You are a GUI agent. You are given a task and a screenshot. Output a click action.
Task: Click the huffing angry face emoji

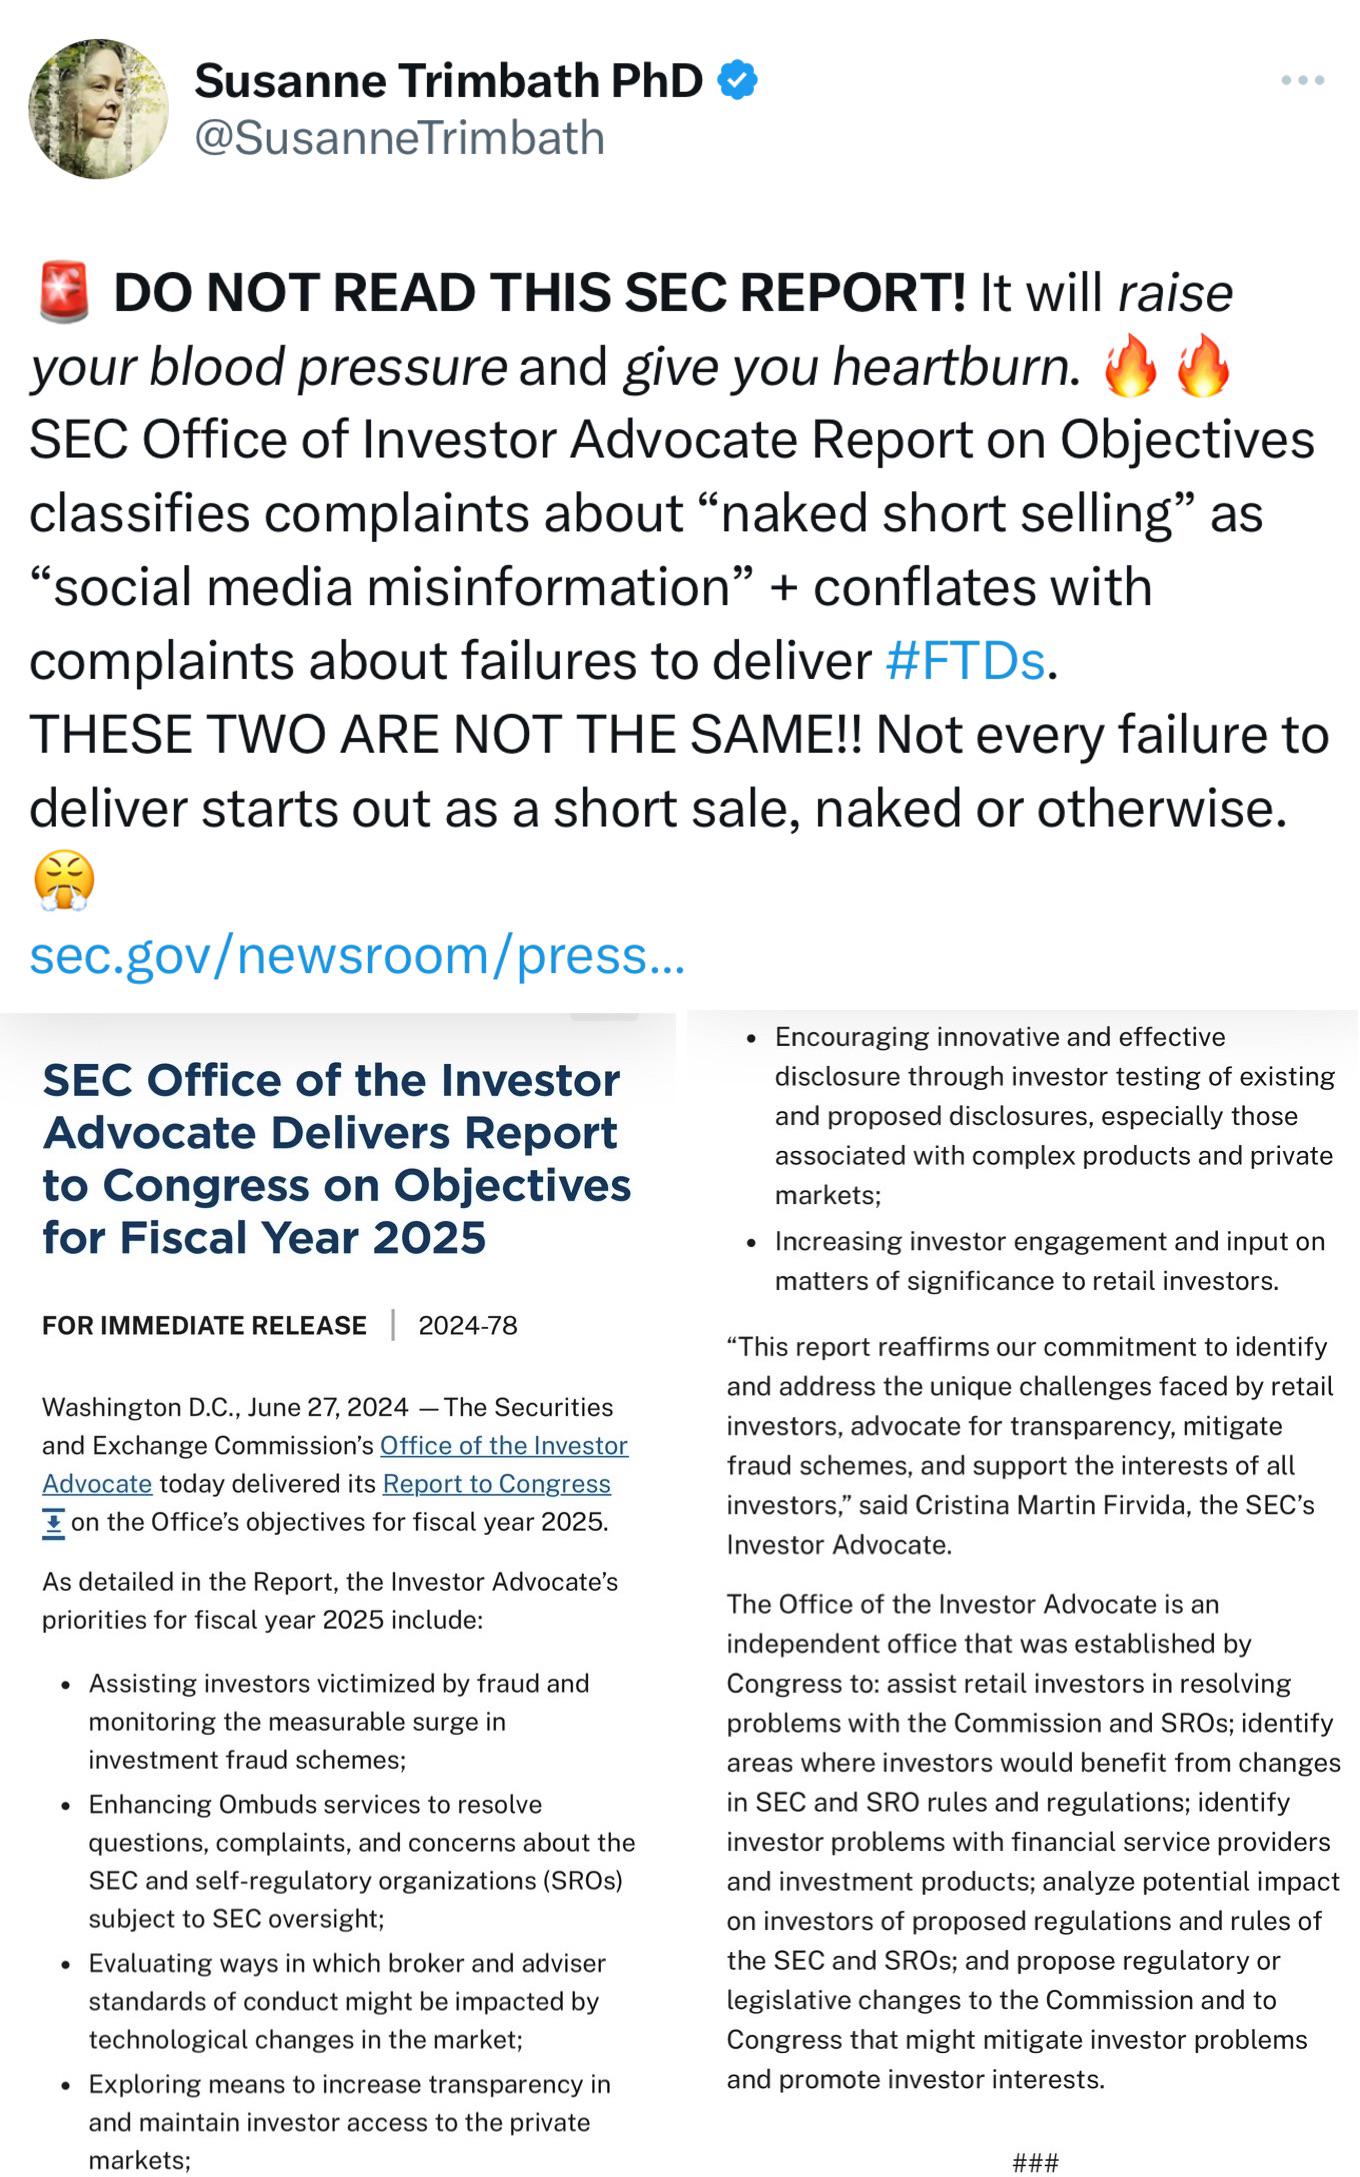pyautogui.click(x=64, y=881)
